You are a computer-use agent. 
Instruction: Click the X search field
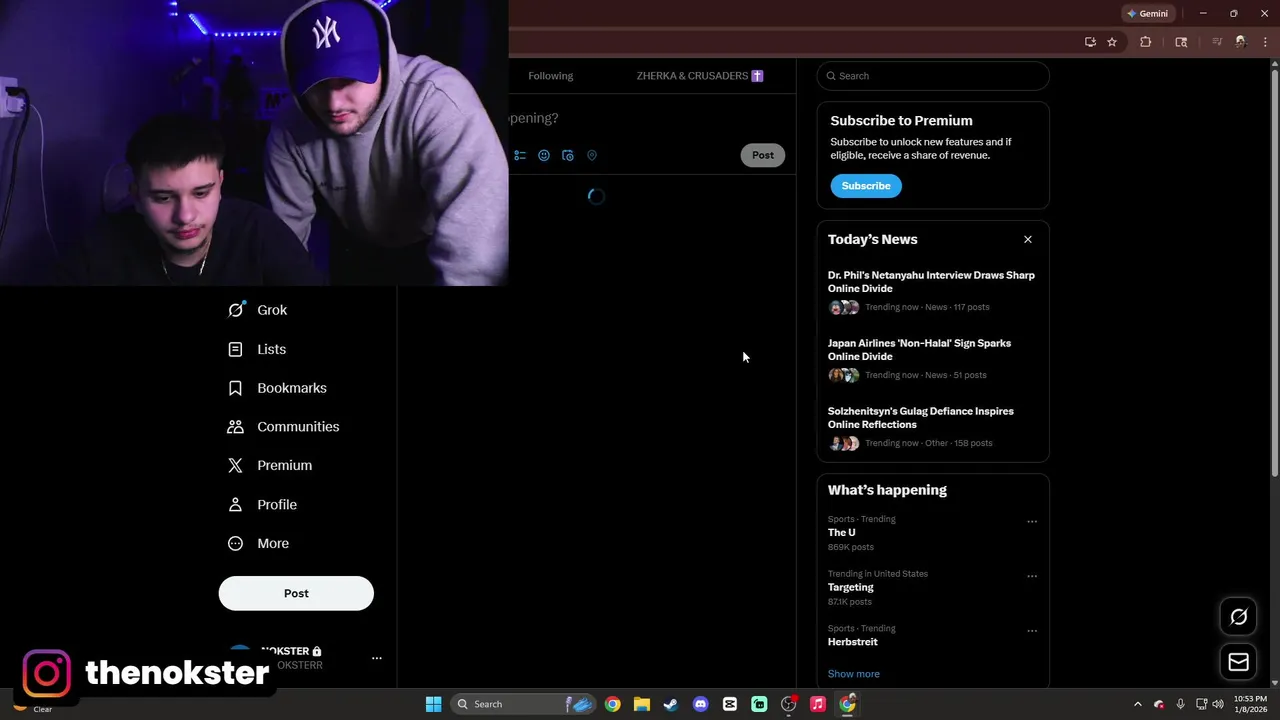[933, 76]
